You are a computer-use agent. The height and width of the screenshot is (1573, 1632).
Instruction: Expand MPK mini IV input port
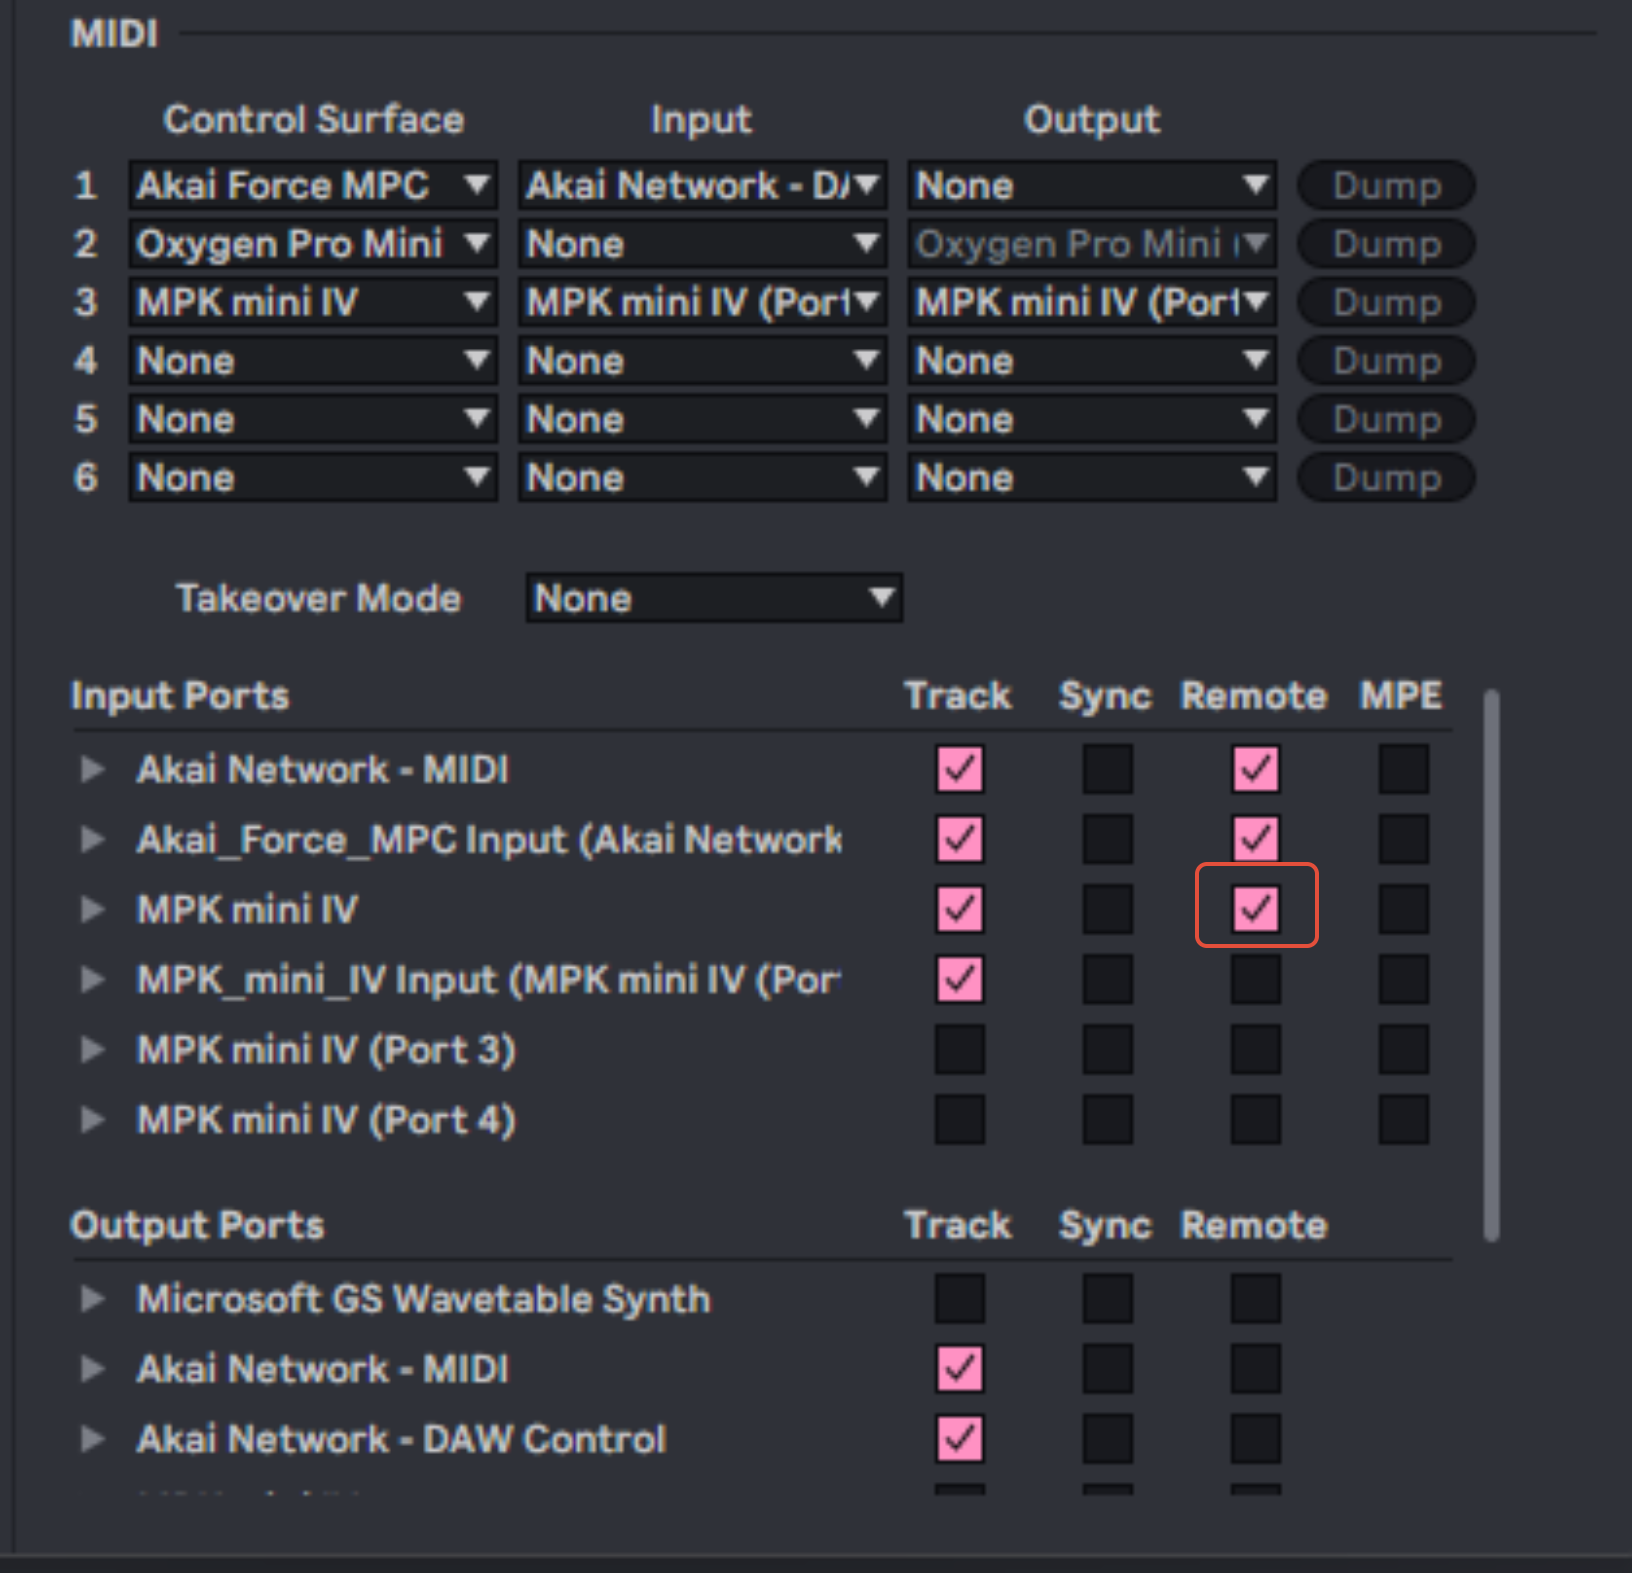click(x=93, y=909)
